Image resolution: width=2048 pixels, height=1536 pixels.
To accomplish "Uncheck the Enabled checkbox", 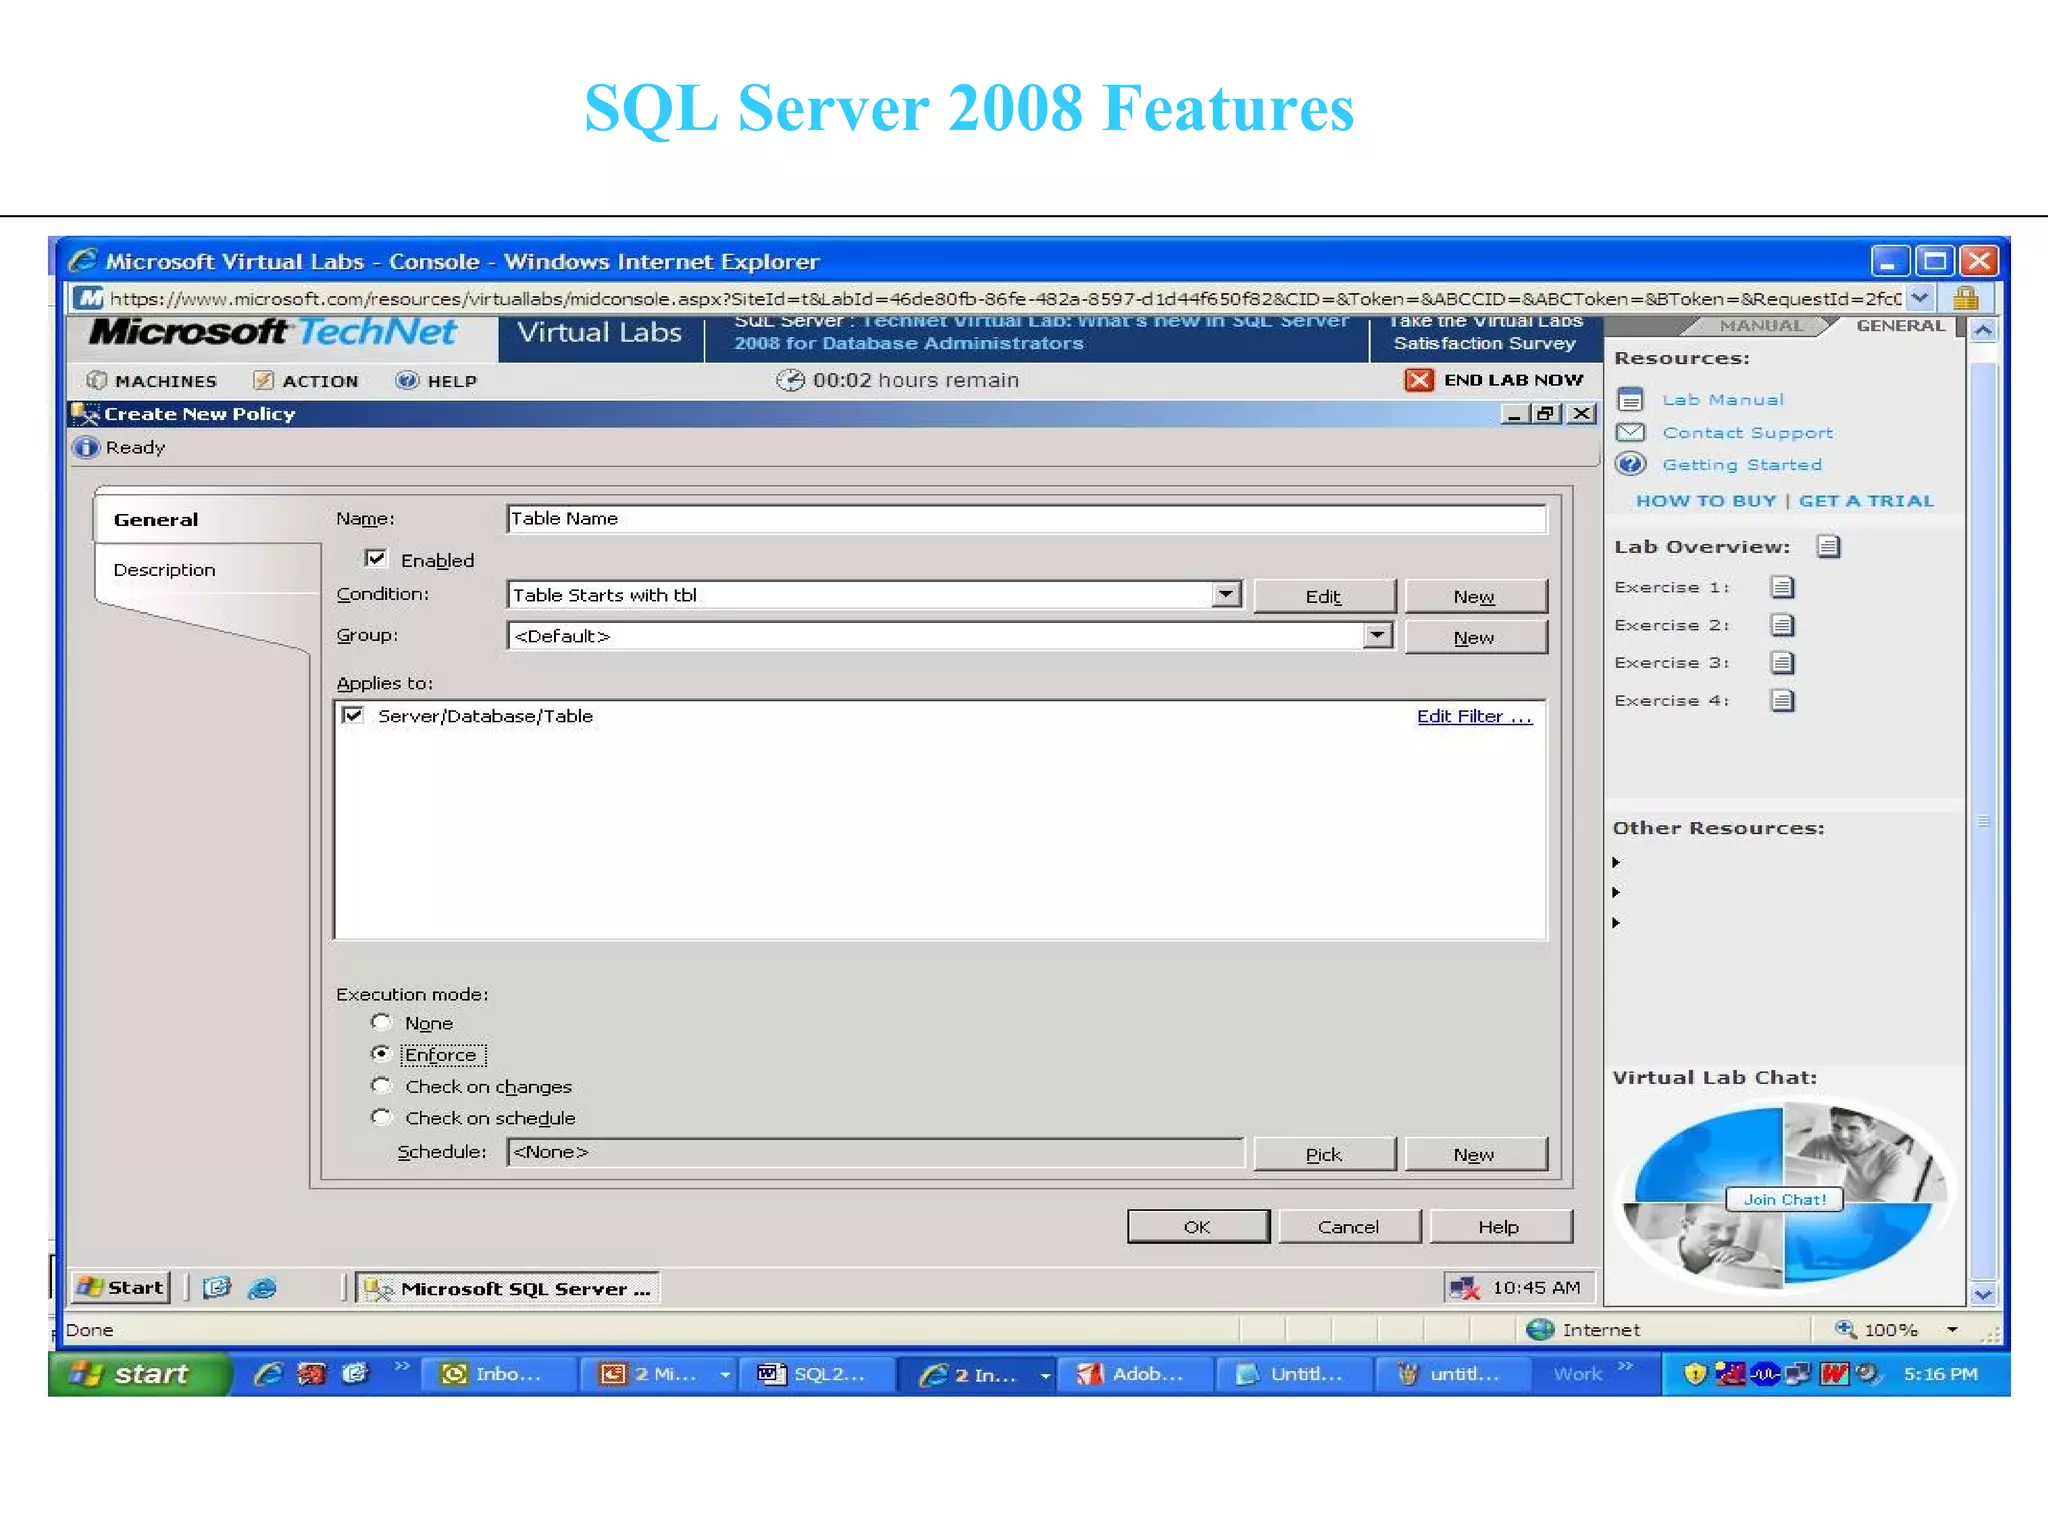I will 376,558.
